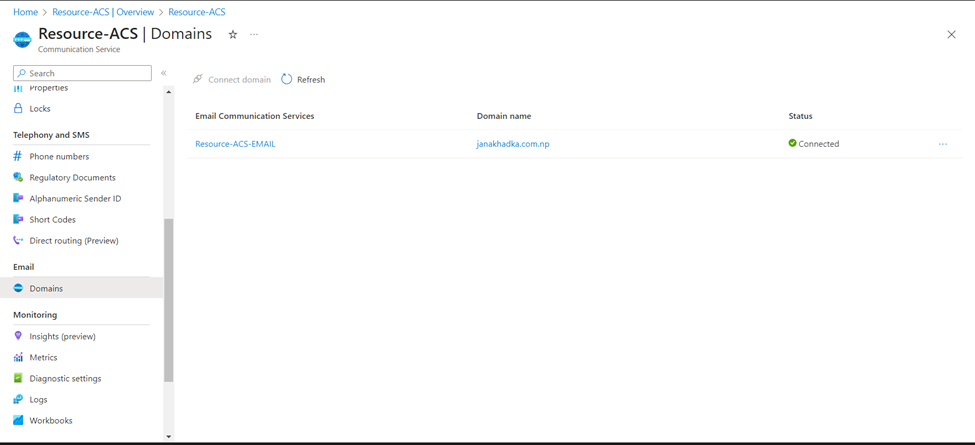Click the Alphanumeric Sender ID icon
Screen dimensions: 975x445
click(x=18, y=198)
